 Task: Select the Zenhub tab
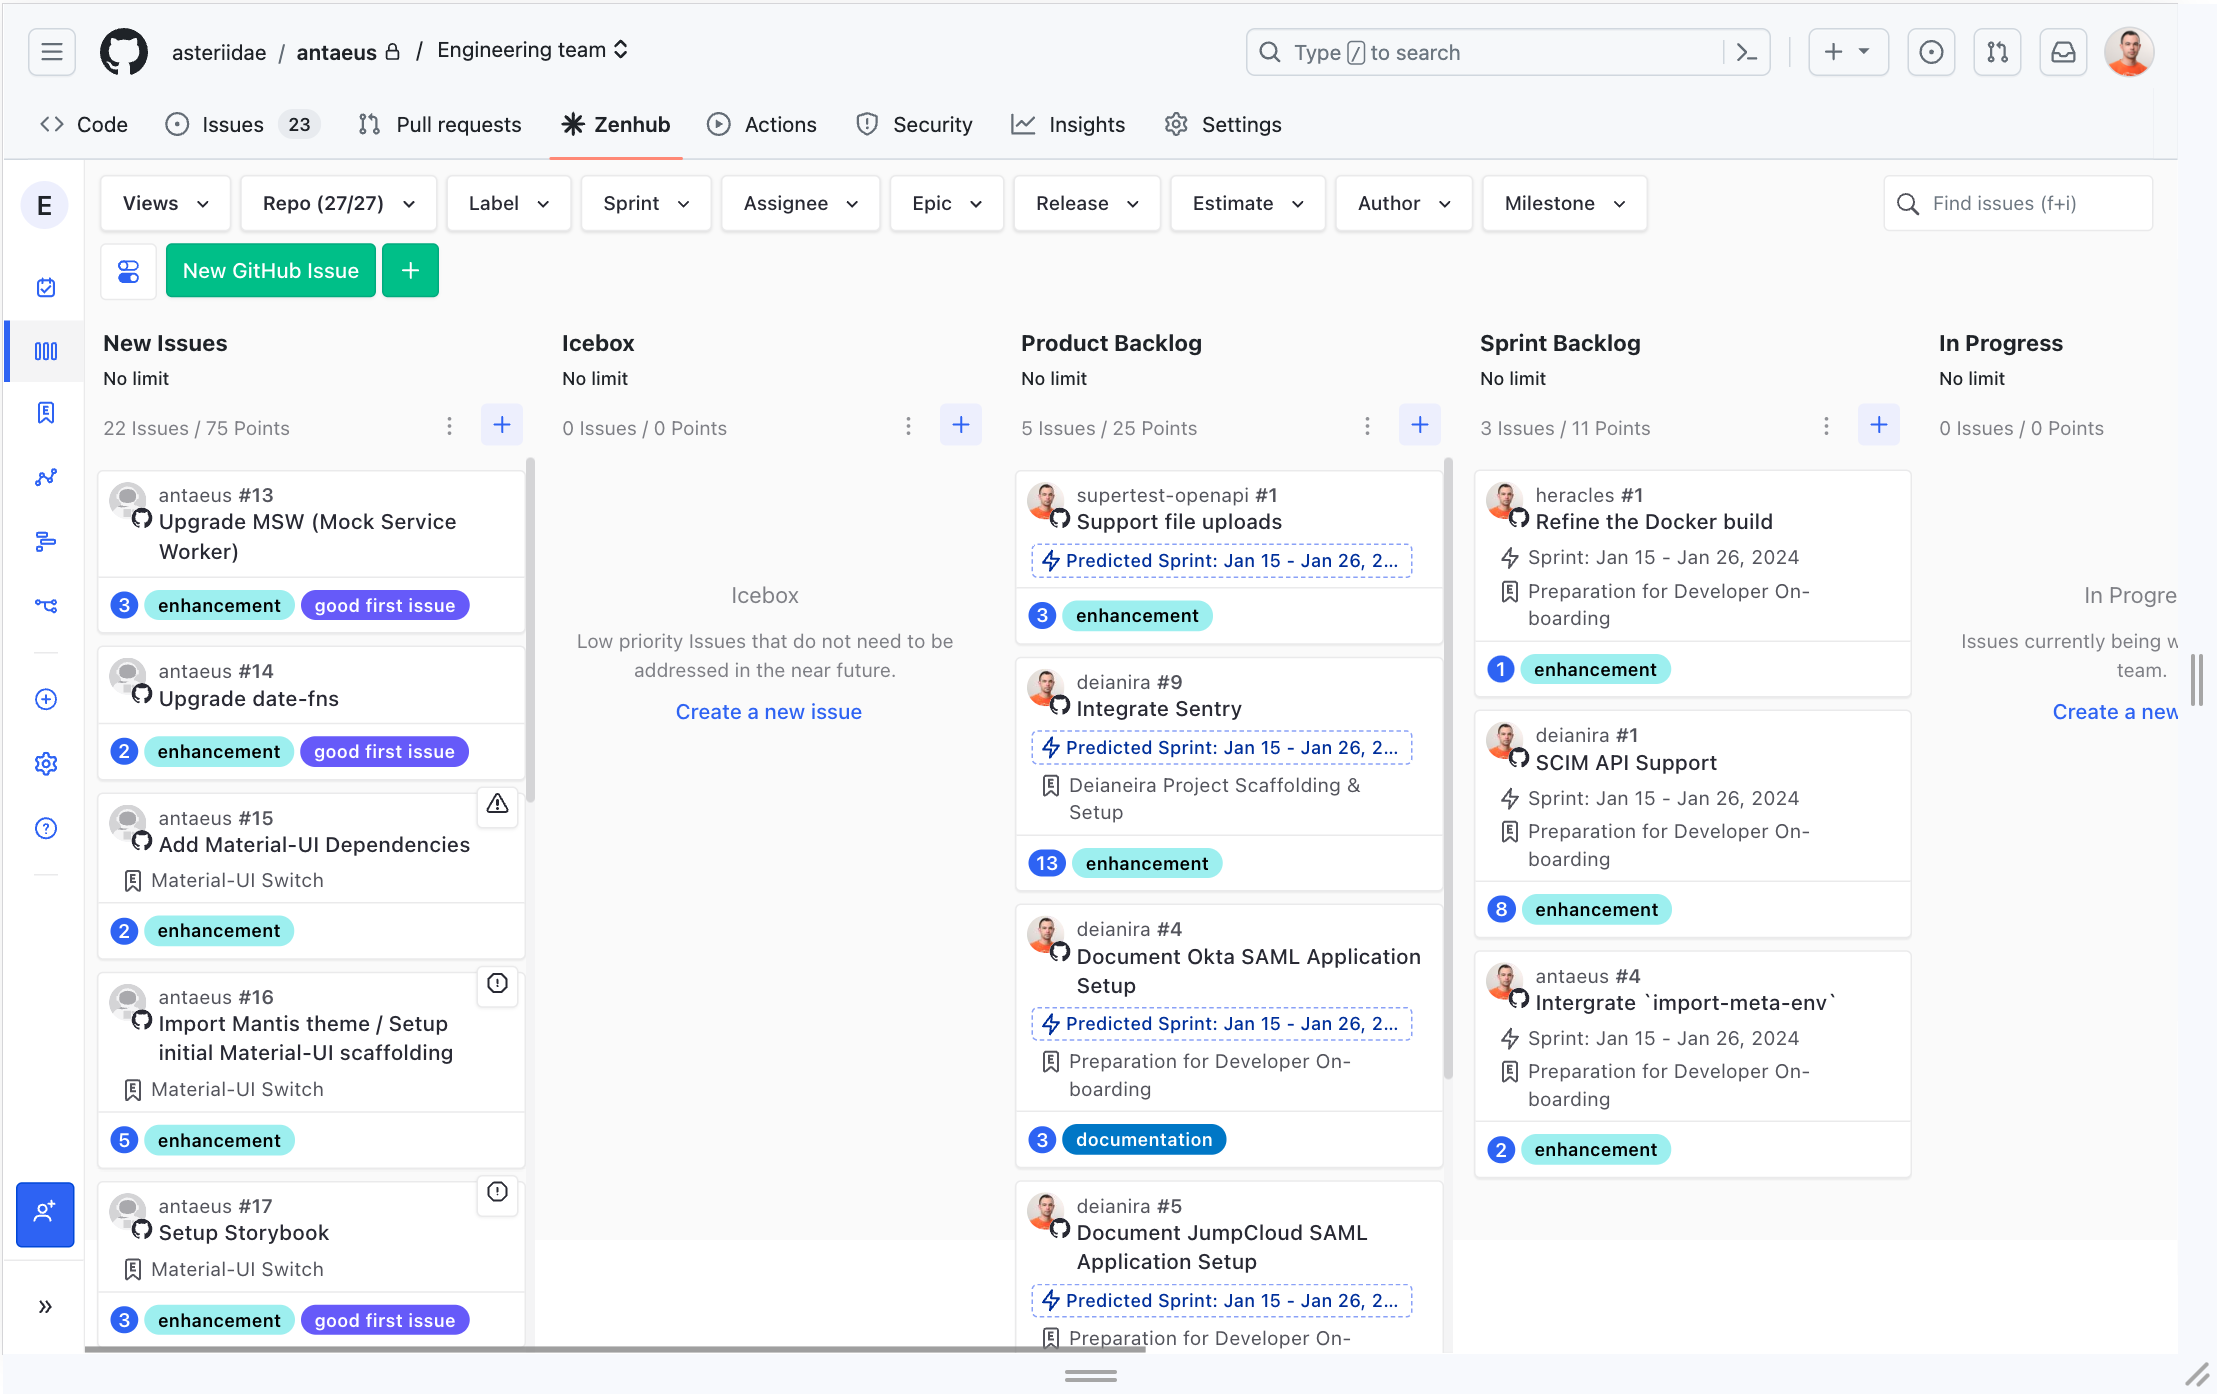616,125
